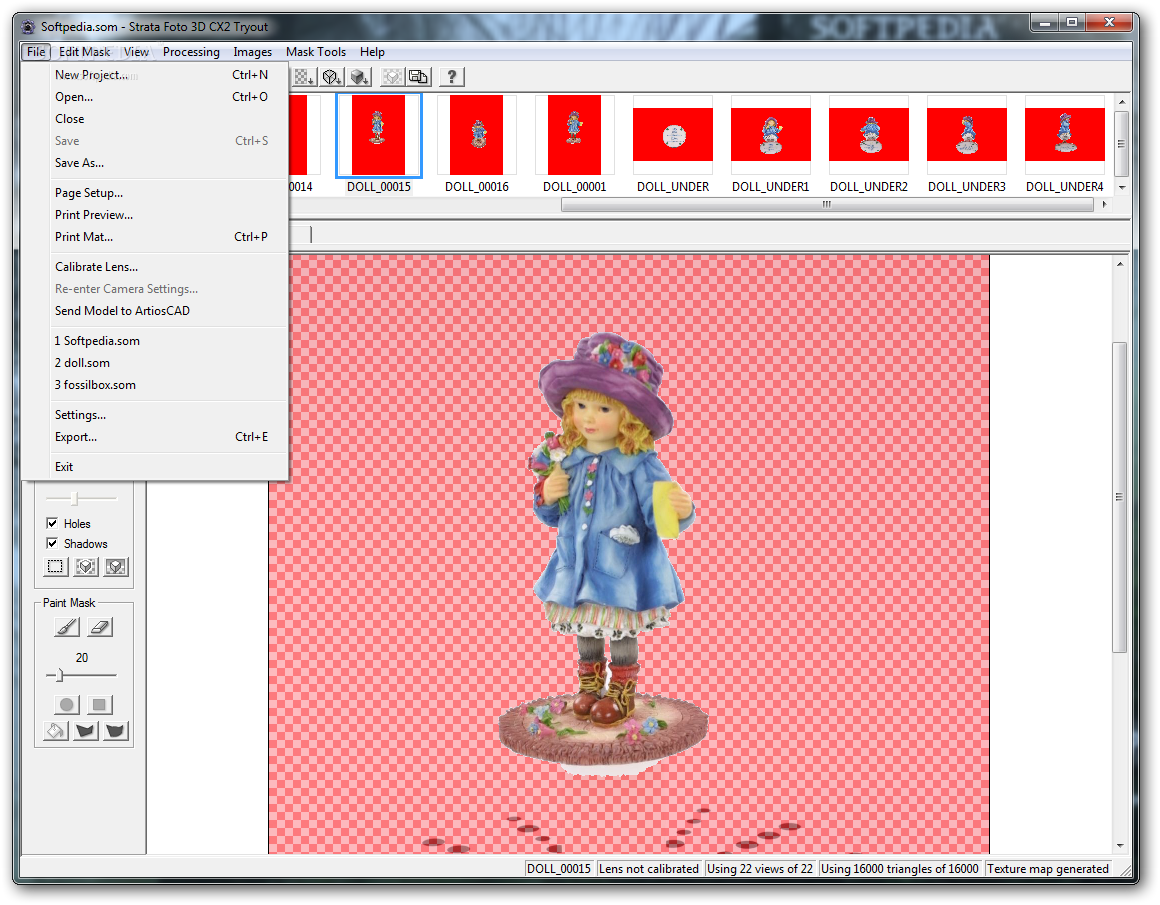Open the File menu

coord(36,52)
